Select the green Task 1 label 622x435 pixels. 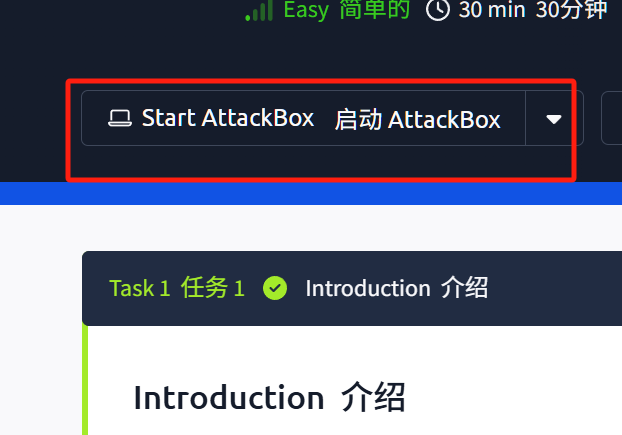[x=140, y=288]
